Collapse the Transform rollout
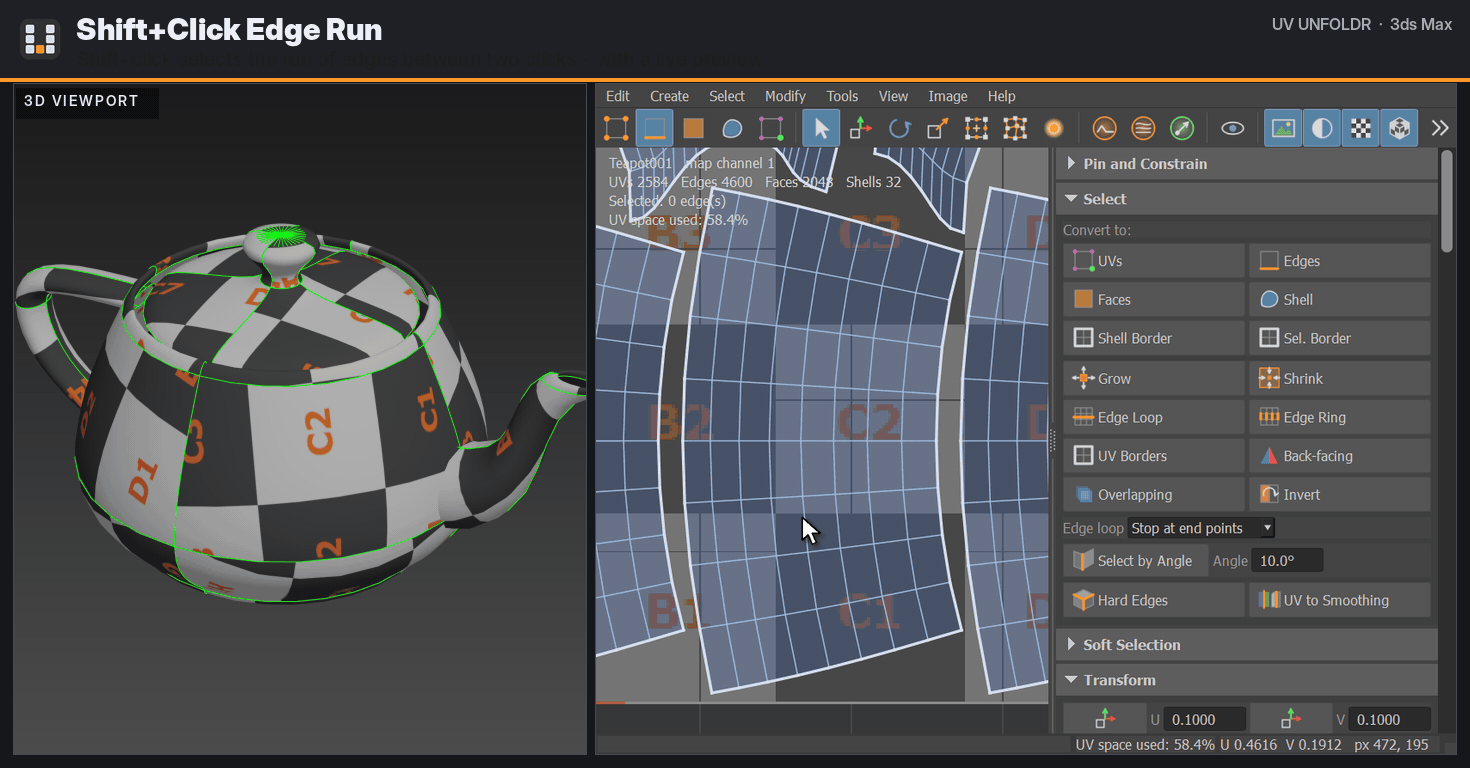 click(1246, 680)
